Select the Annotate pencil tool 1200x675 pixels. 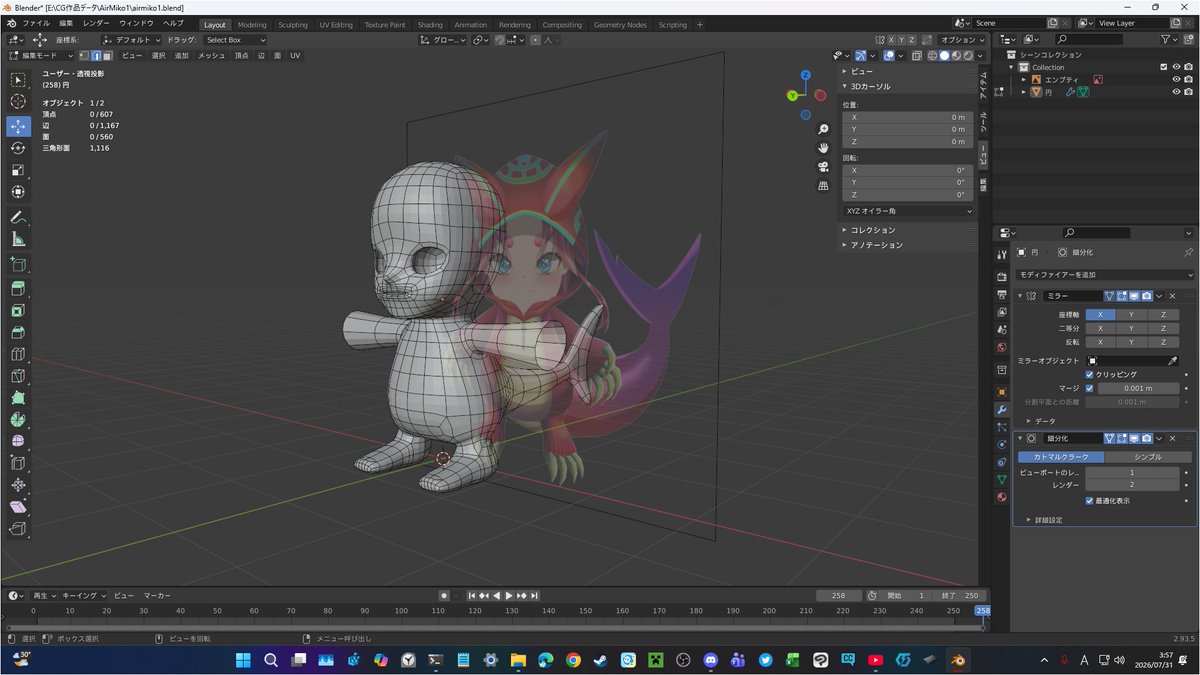click(x=18, y=217)
